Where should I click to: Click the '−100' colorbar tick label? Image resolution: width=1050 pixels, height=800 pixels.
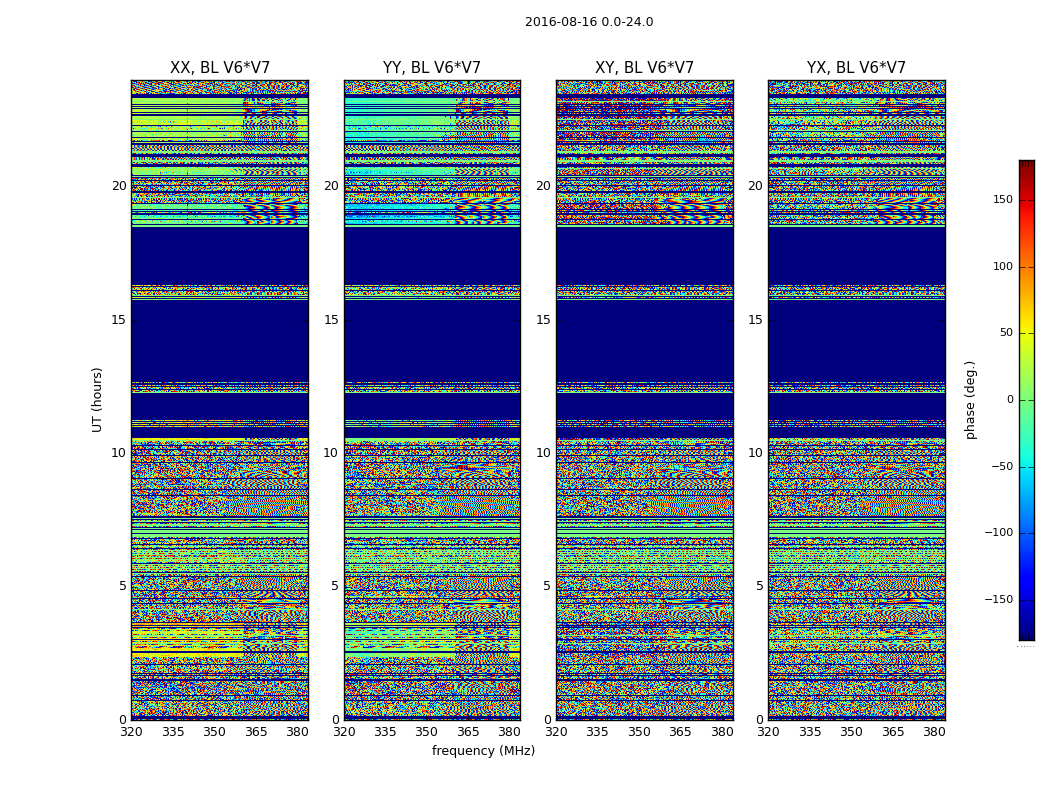tap(999, 532)
